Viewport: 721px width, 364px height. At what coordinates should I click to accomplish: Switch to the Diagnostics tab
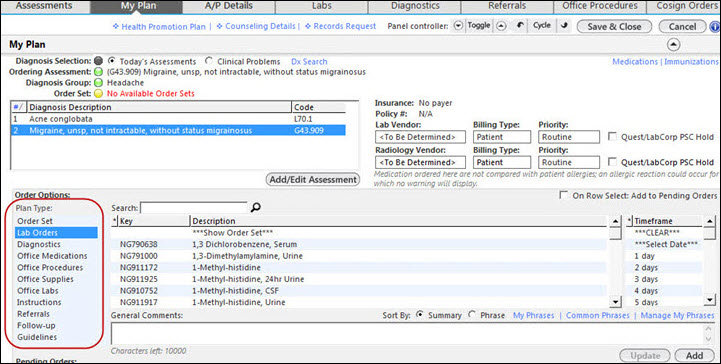(415, 6)
